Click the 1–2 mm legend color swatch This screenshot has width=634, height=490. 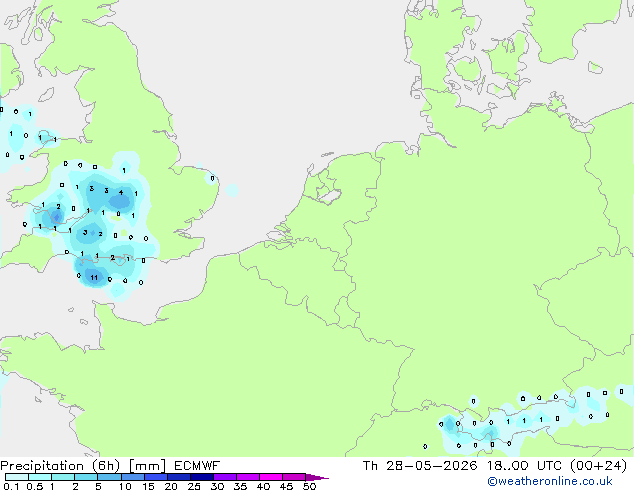63,477
